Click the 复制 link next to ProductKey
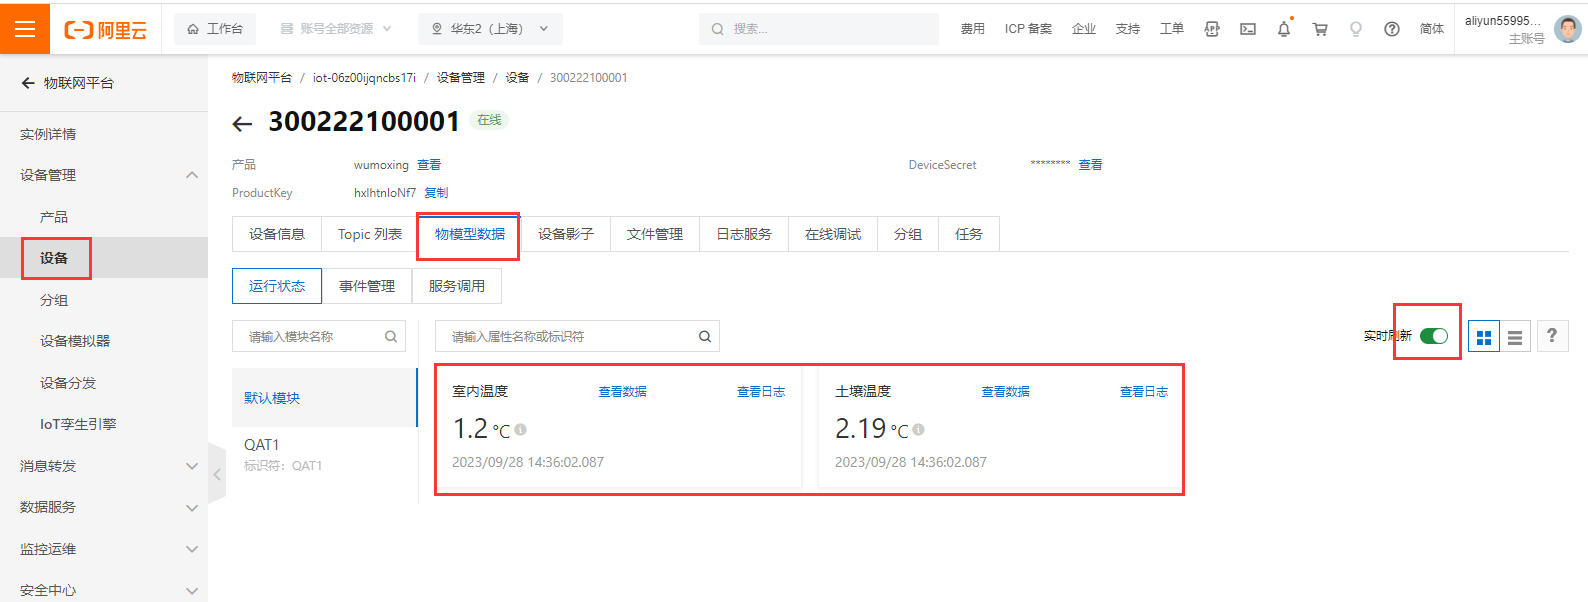The width and height of the screenshot is (1588, 602). pos(436,193)
